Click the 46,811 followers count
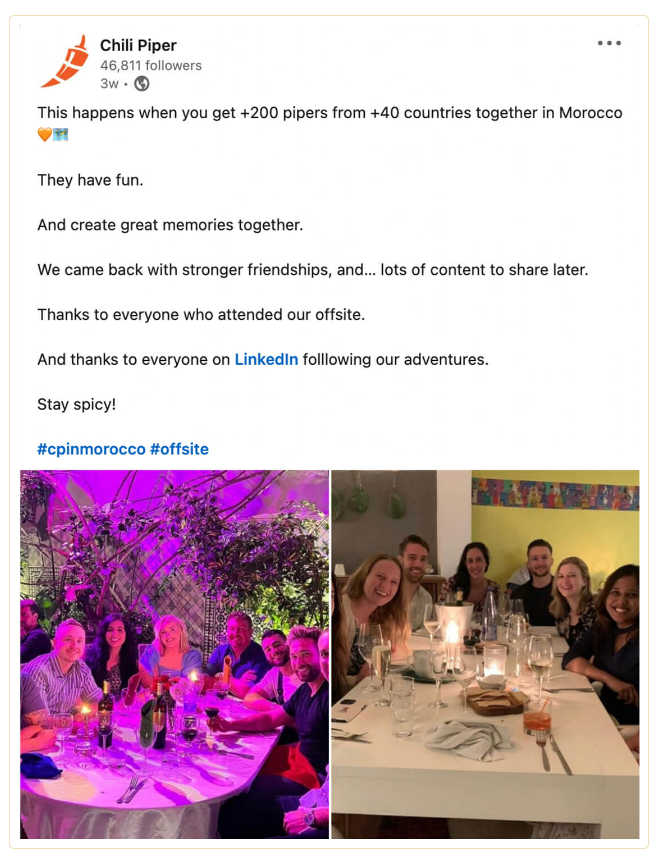The height and width of the screenshot is (858, 663). [151, 66]
